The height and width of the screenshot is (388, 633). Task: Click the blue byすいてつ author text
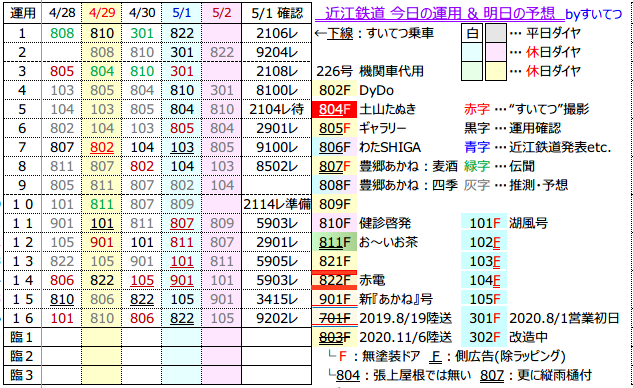[x=593, y=14]
